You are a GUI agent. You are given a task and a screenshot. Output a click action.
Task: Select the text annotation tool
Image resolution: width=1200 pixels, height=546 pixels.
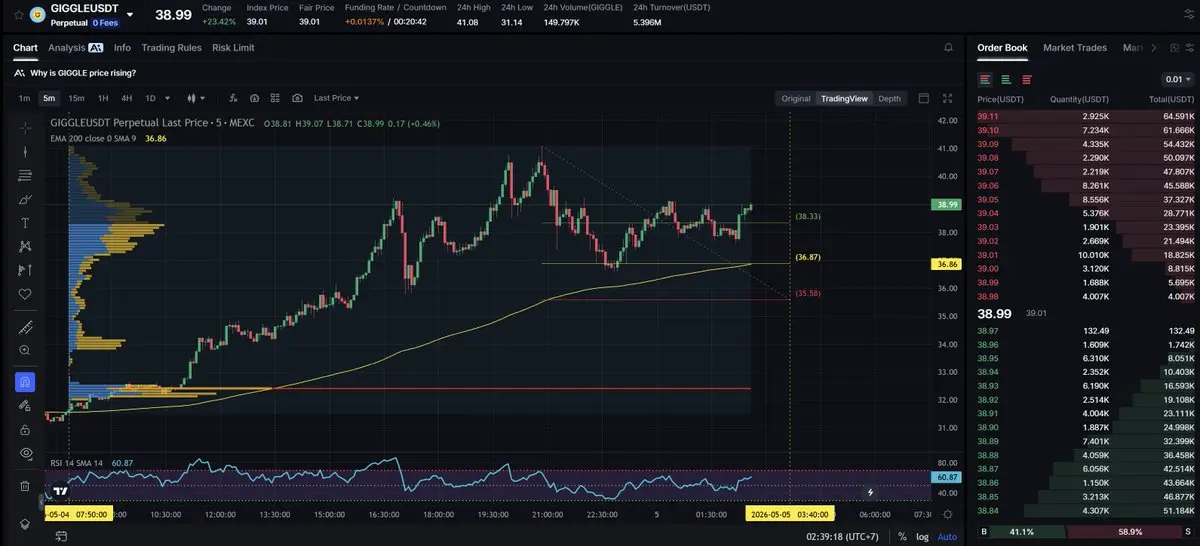pyautogui.click(x=26, y=222)
